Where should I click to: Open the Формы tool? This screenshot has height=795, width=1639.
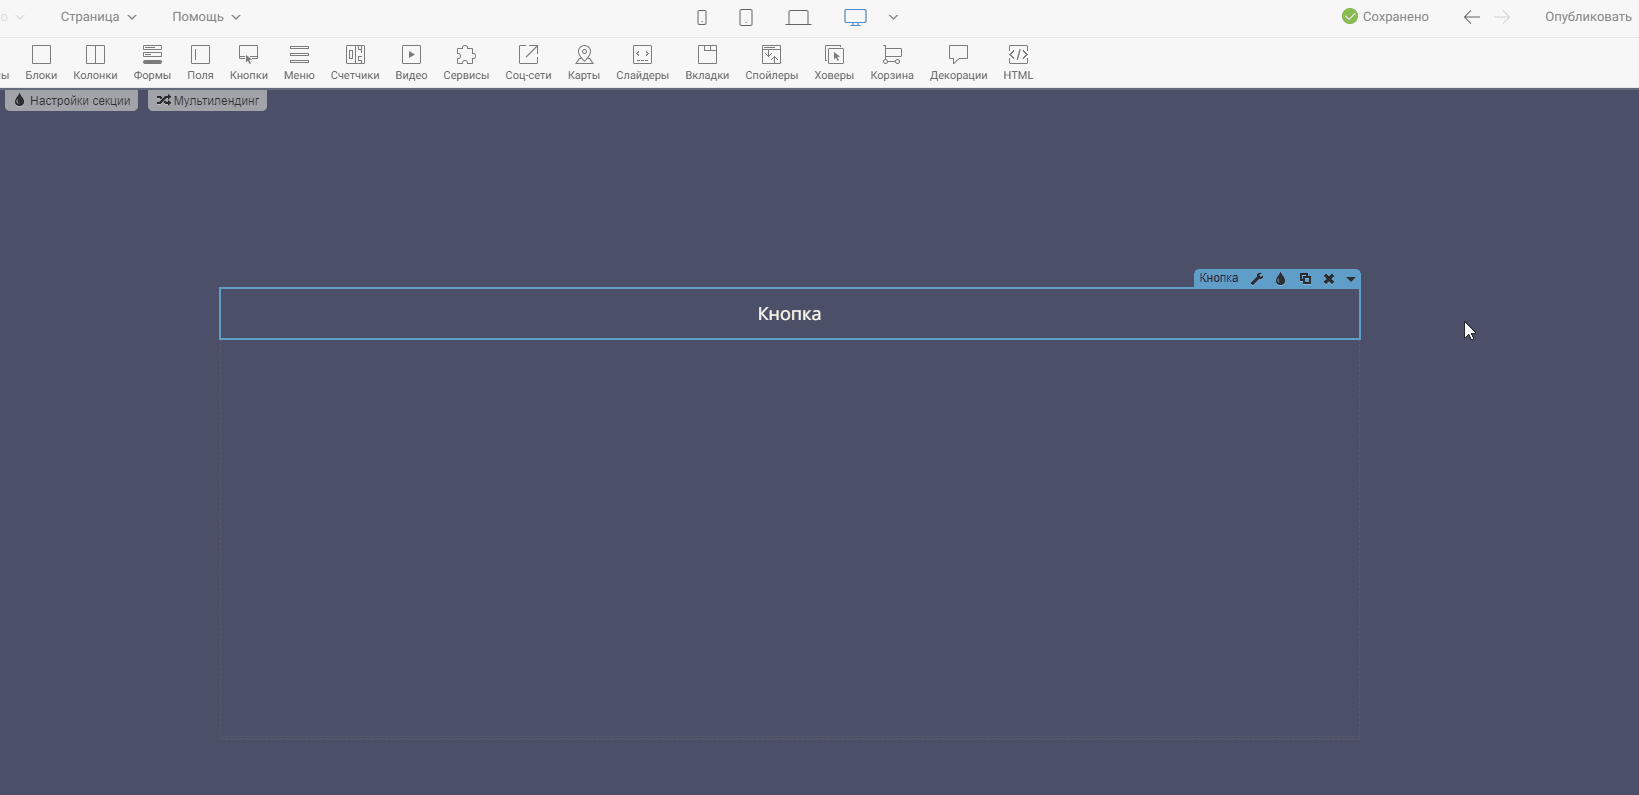tap(152, 62)
